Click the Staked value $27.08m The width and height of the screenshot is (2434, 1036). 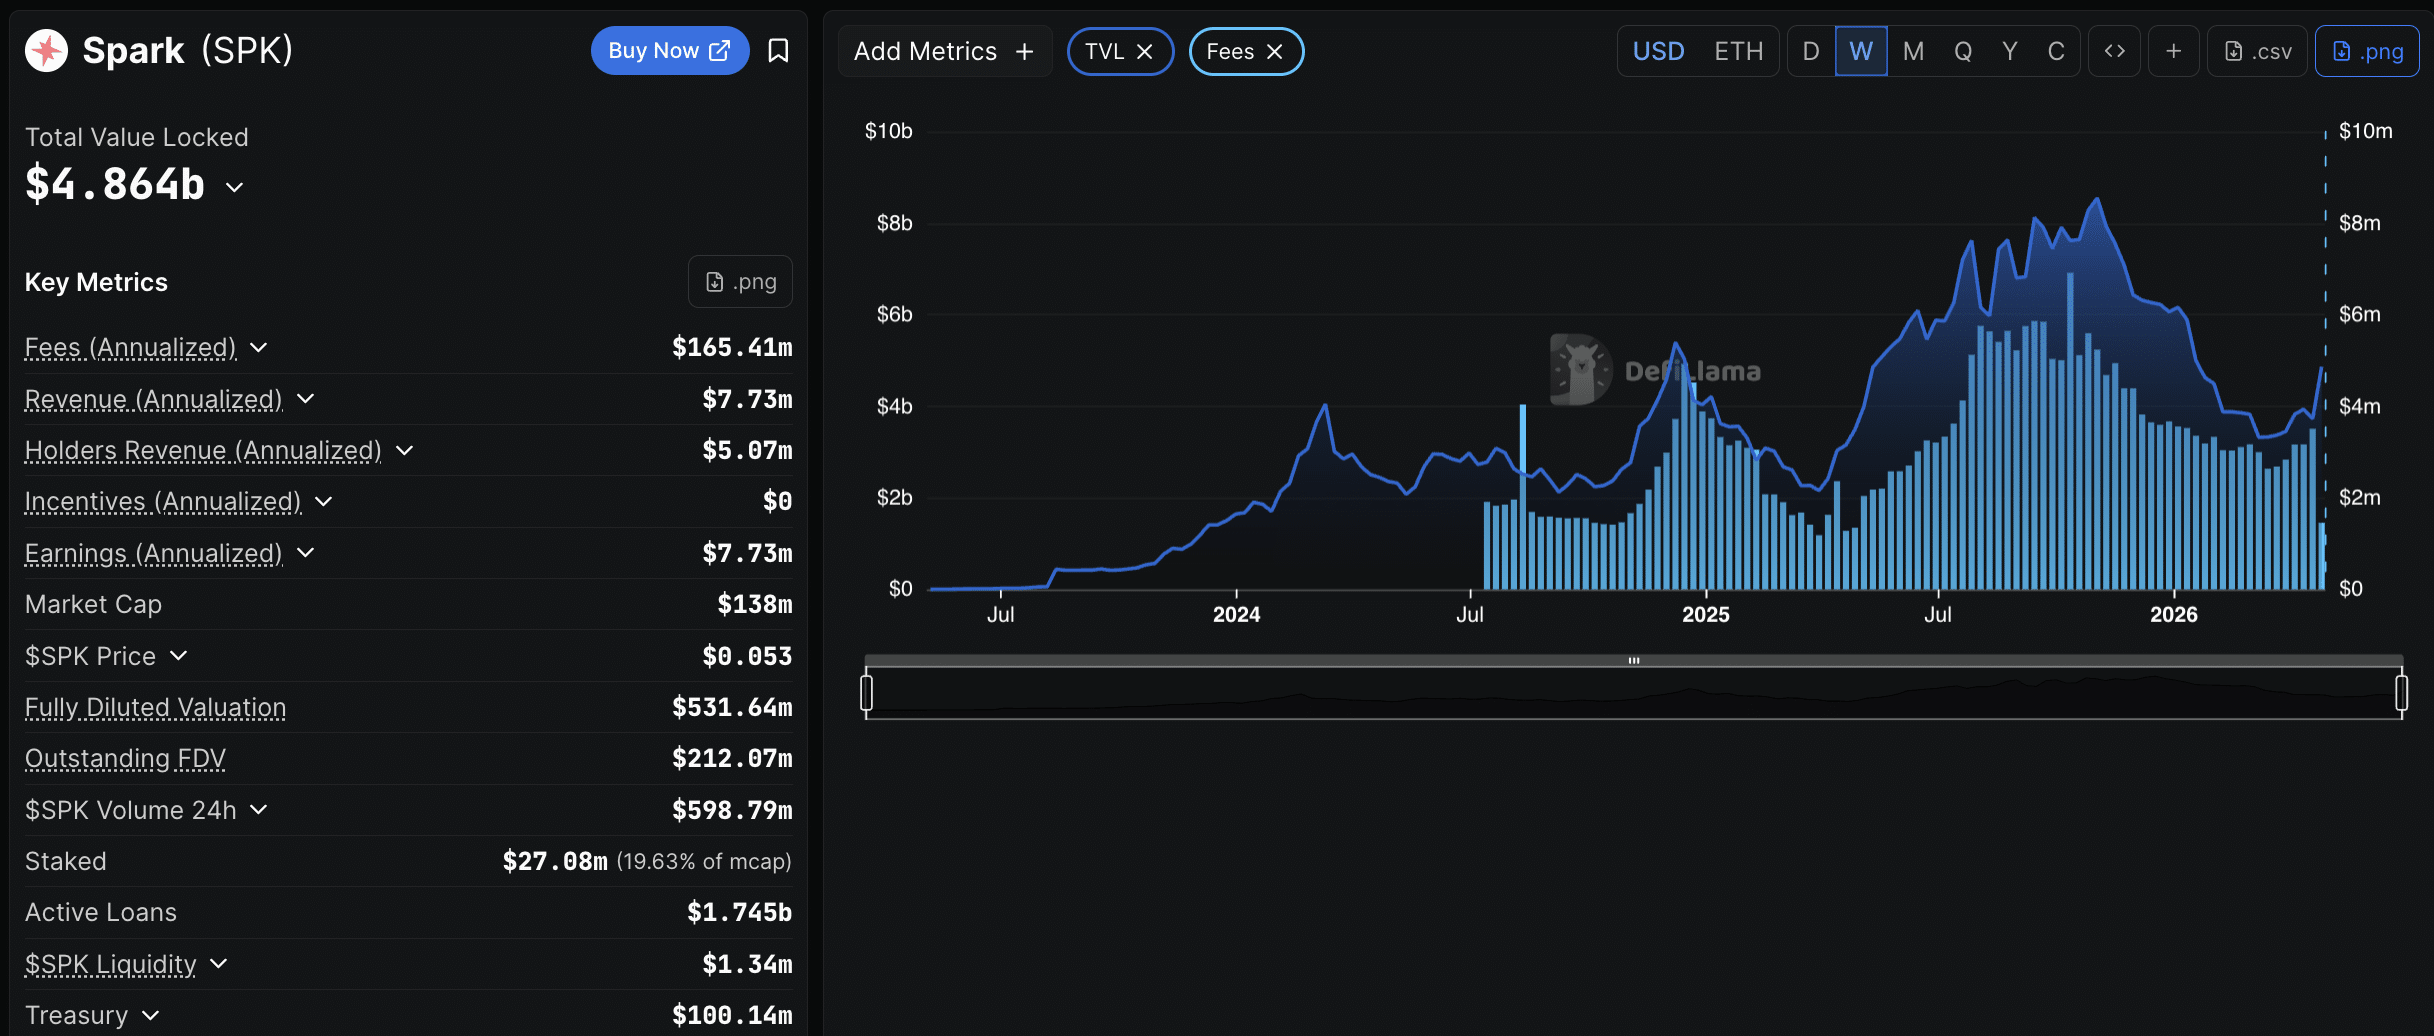point(555,862)
